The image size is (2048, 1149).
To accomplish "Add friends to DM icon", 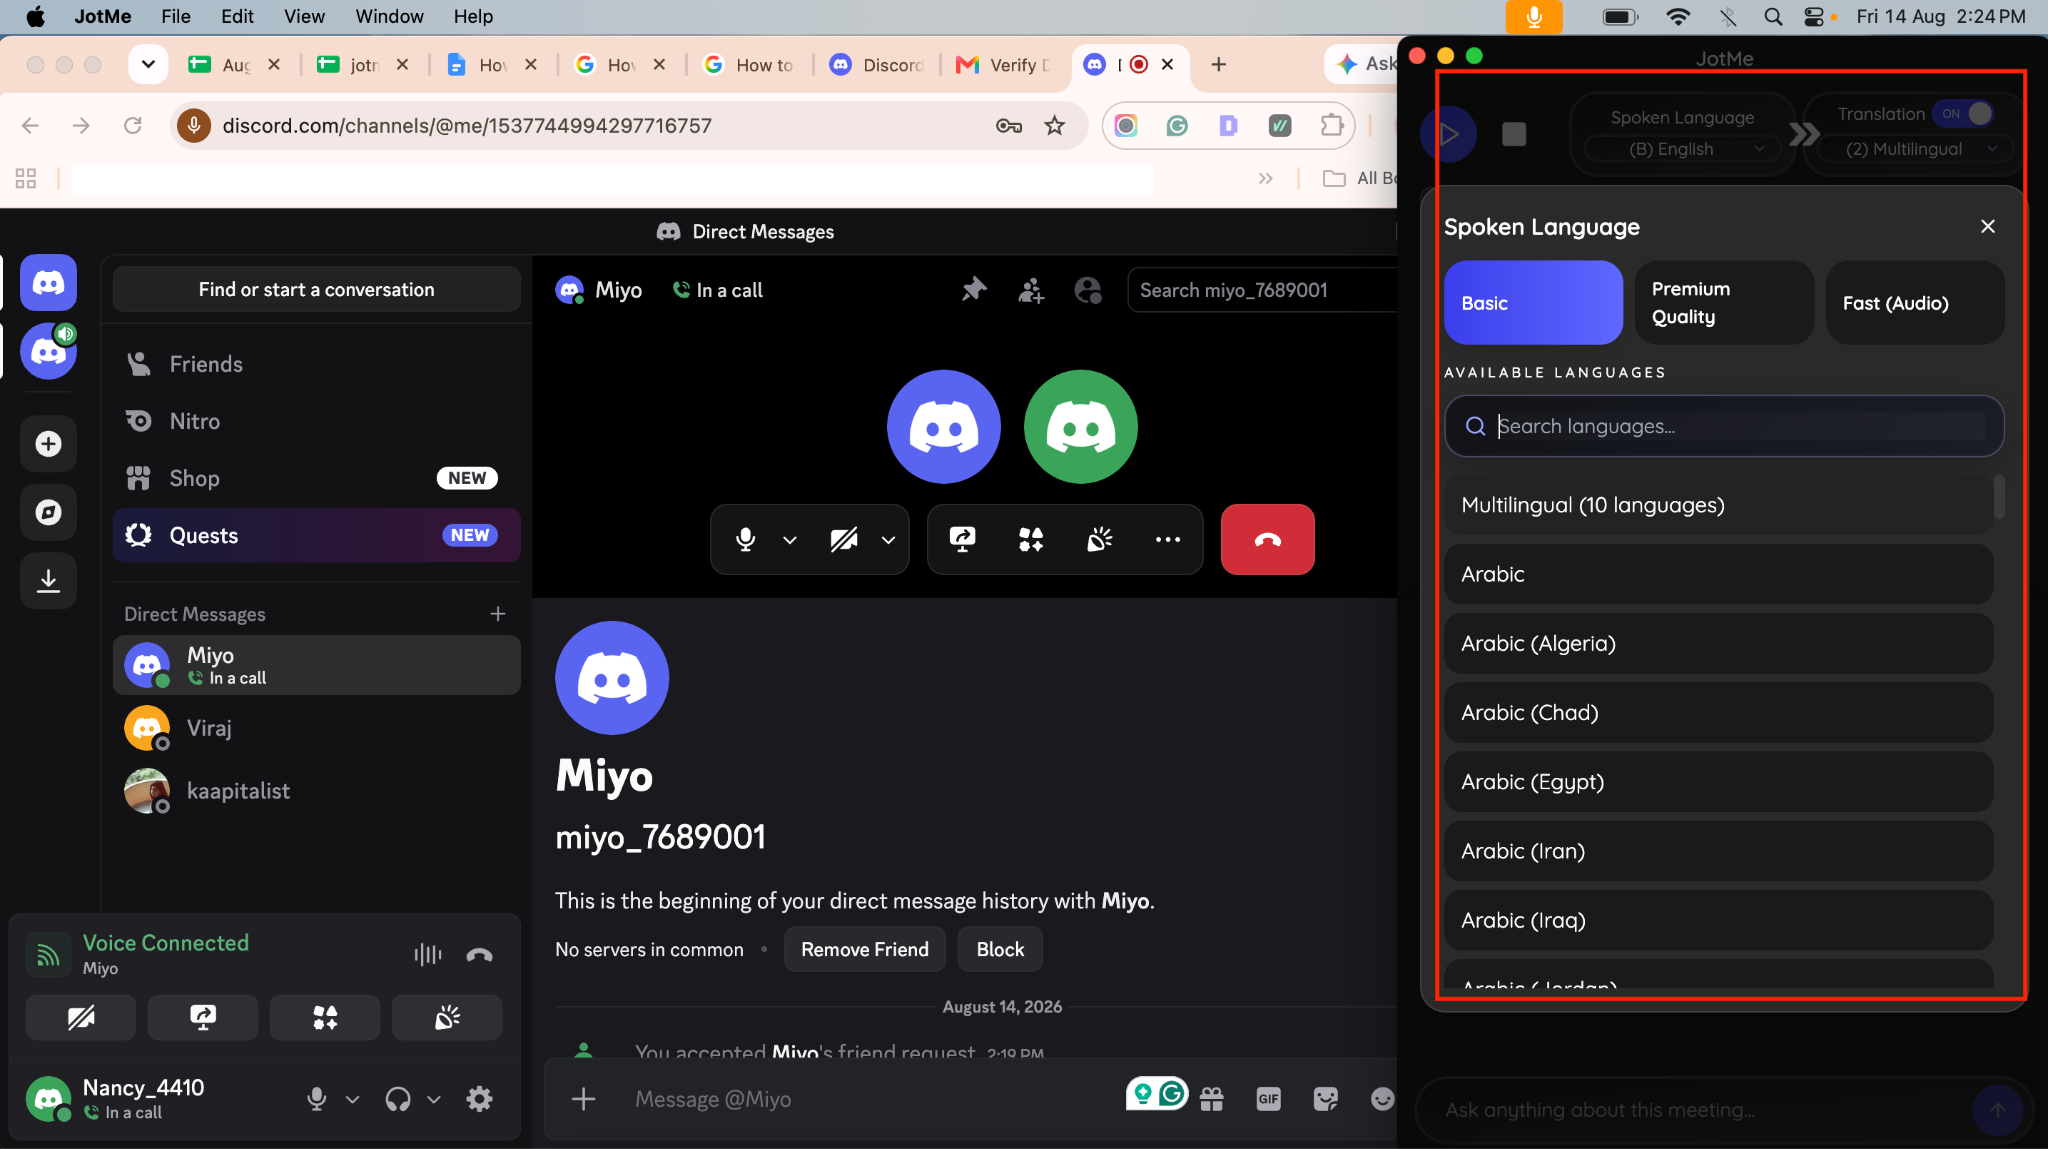I will point(1031,290).
